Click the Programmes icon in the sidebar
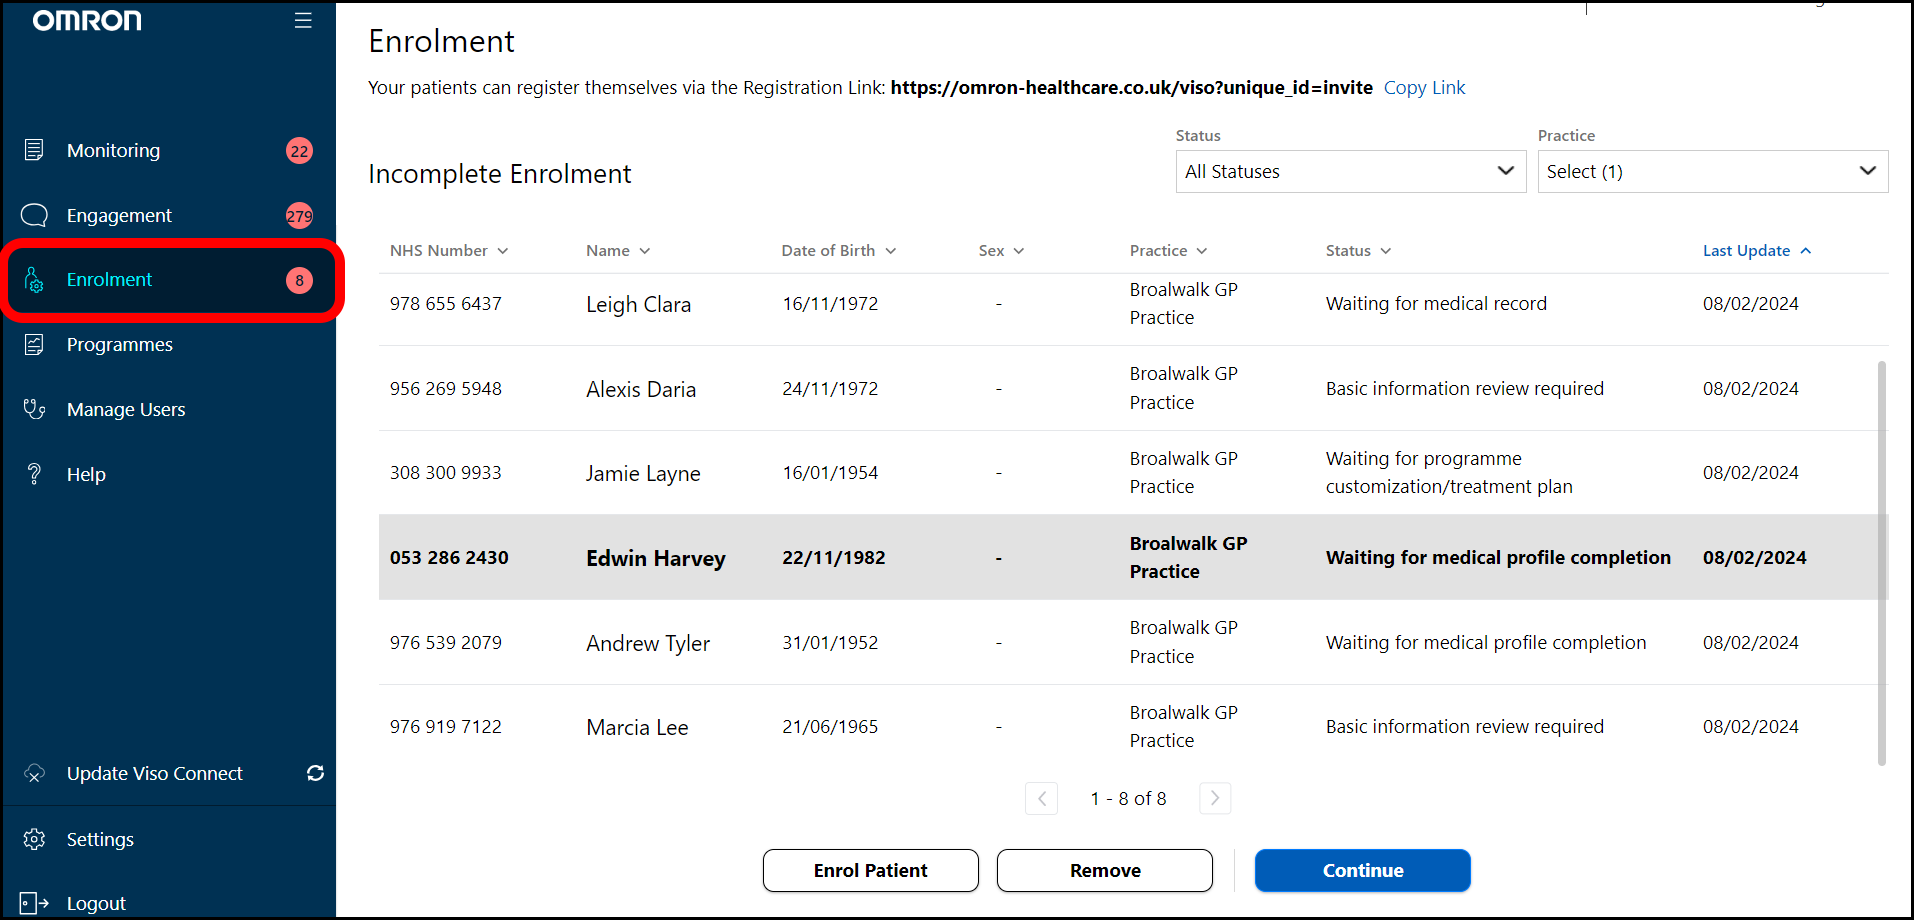This screenshot has width=1914, height=920. (x=34, y=345)
